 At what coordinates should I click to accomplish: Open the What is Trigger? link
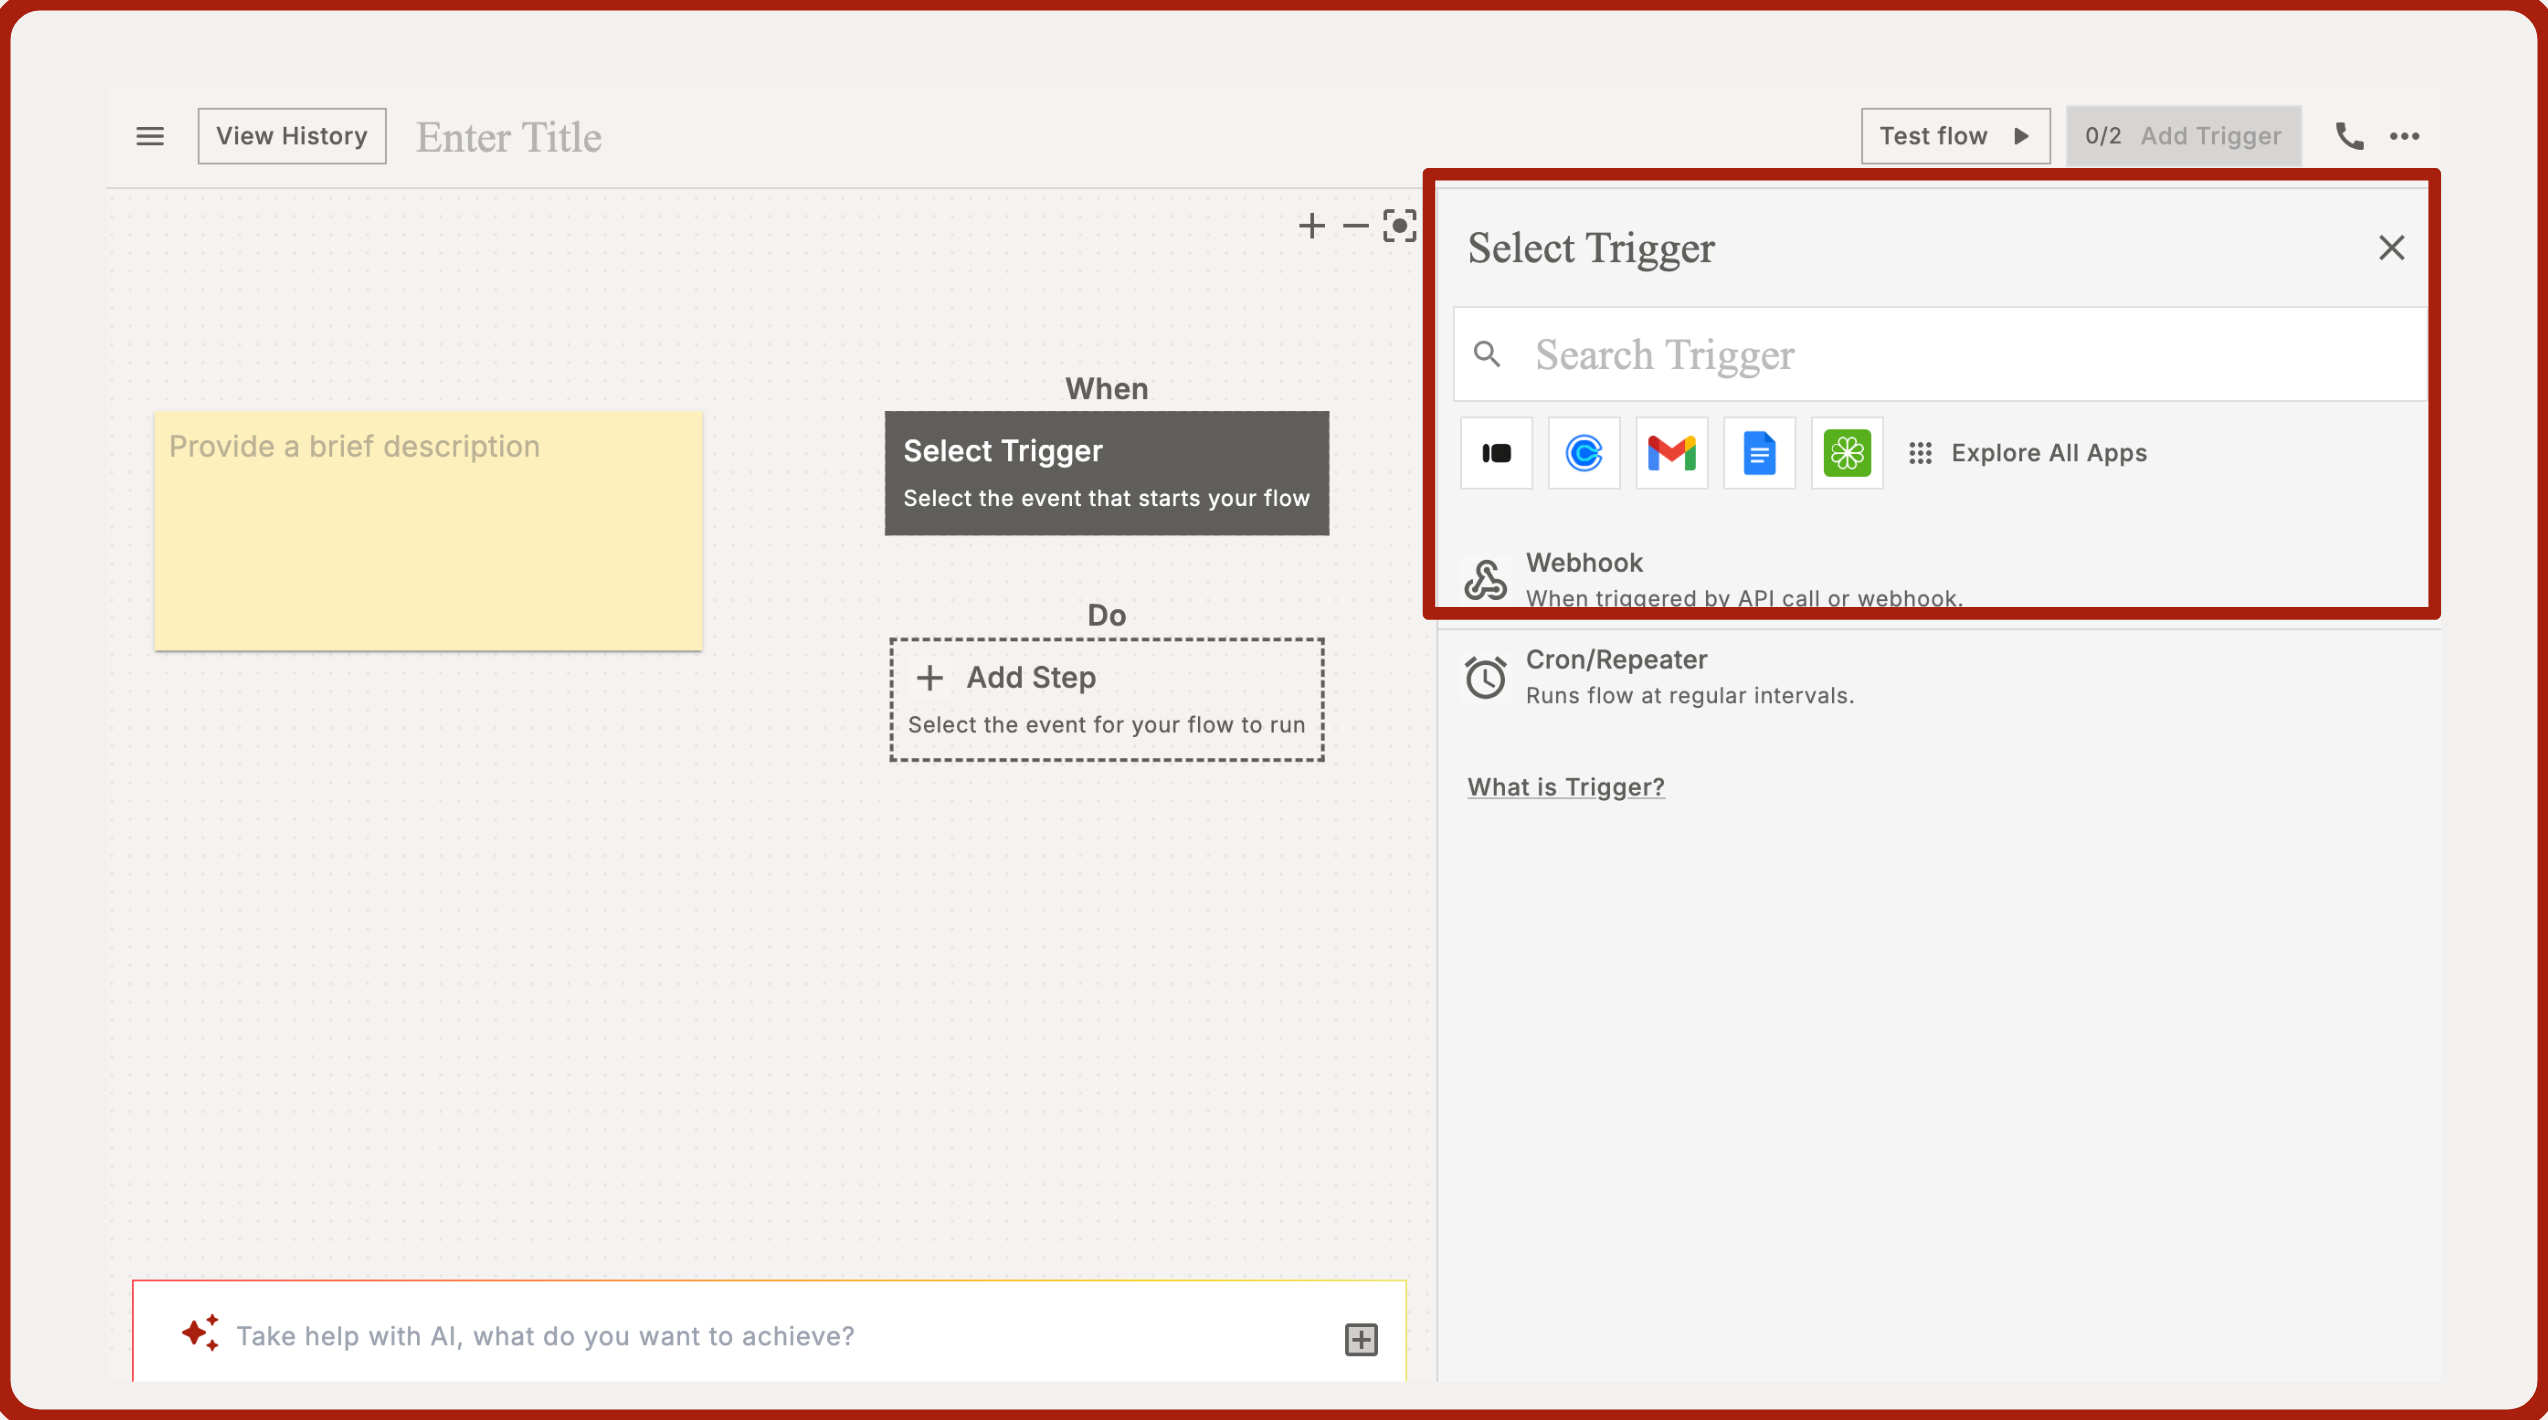tap(1566, 787)
